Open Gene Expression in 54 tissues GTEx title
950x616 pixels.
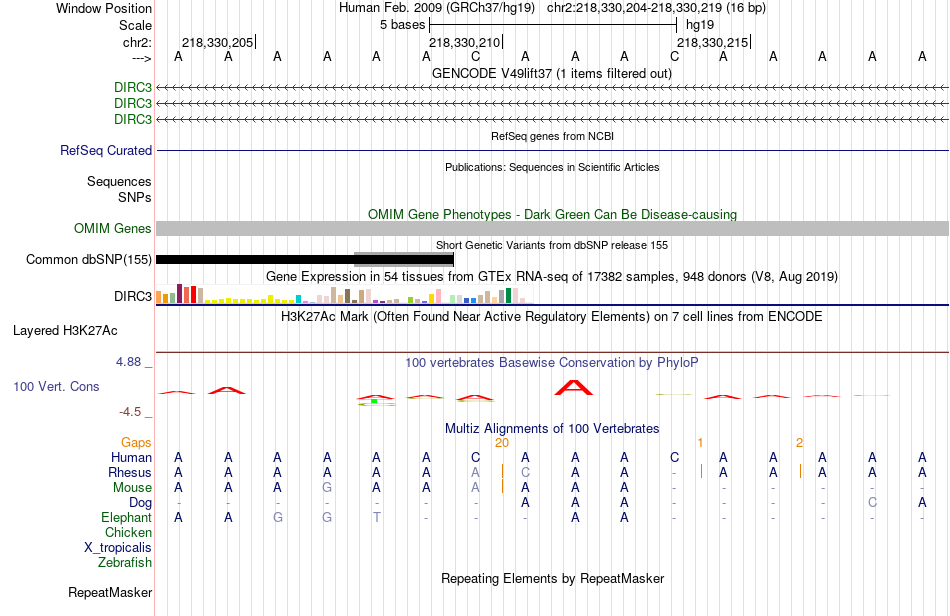point(552,276)
